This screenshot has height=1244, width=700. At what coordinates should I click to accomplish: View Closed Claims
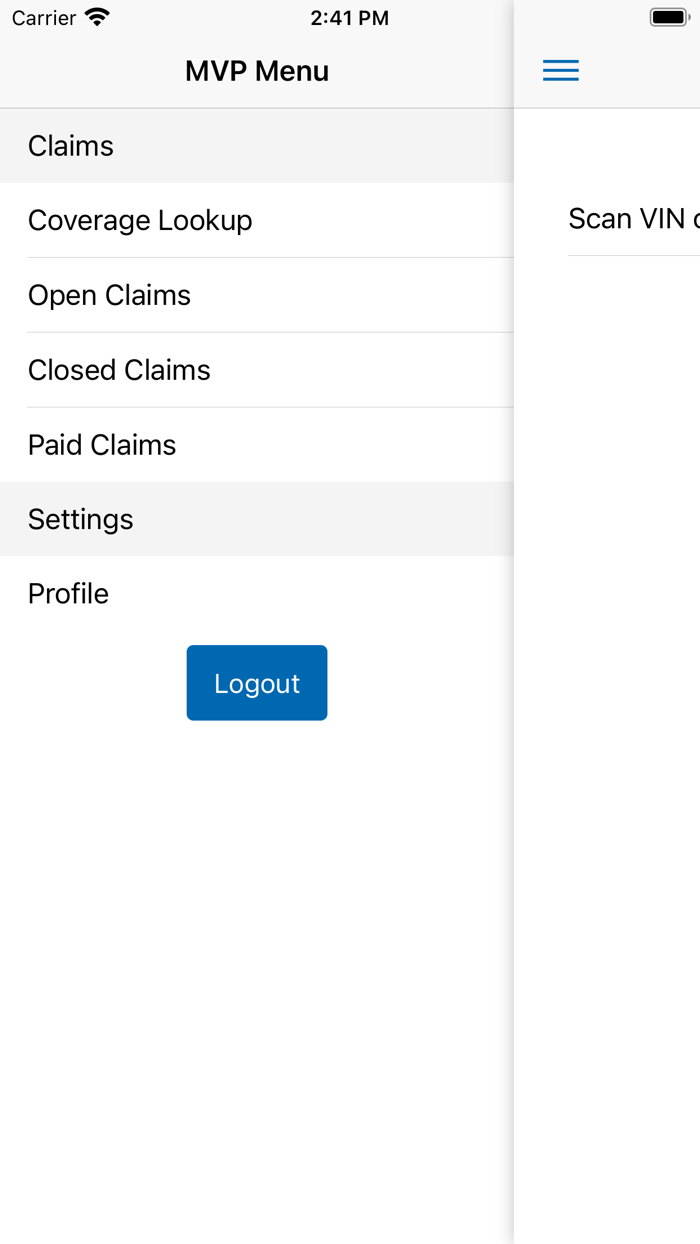(x=119, y=370)
